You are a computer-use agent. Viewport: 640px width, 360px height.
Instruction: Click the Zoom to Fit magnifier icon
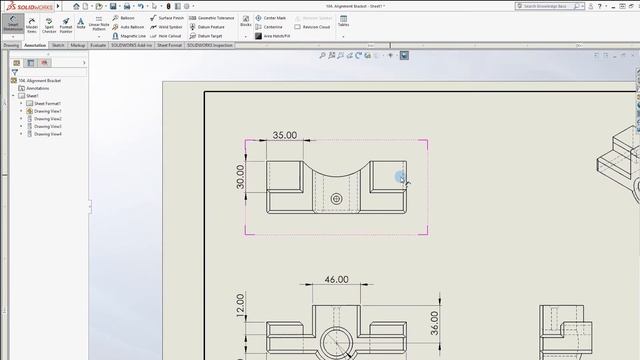322,56
